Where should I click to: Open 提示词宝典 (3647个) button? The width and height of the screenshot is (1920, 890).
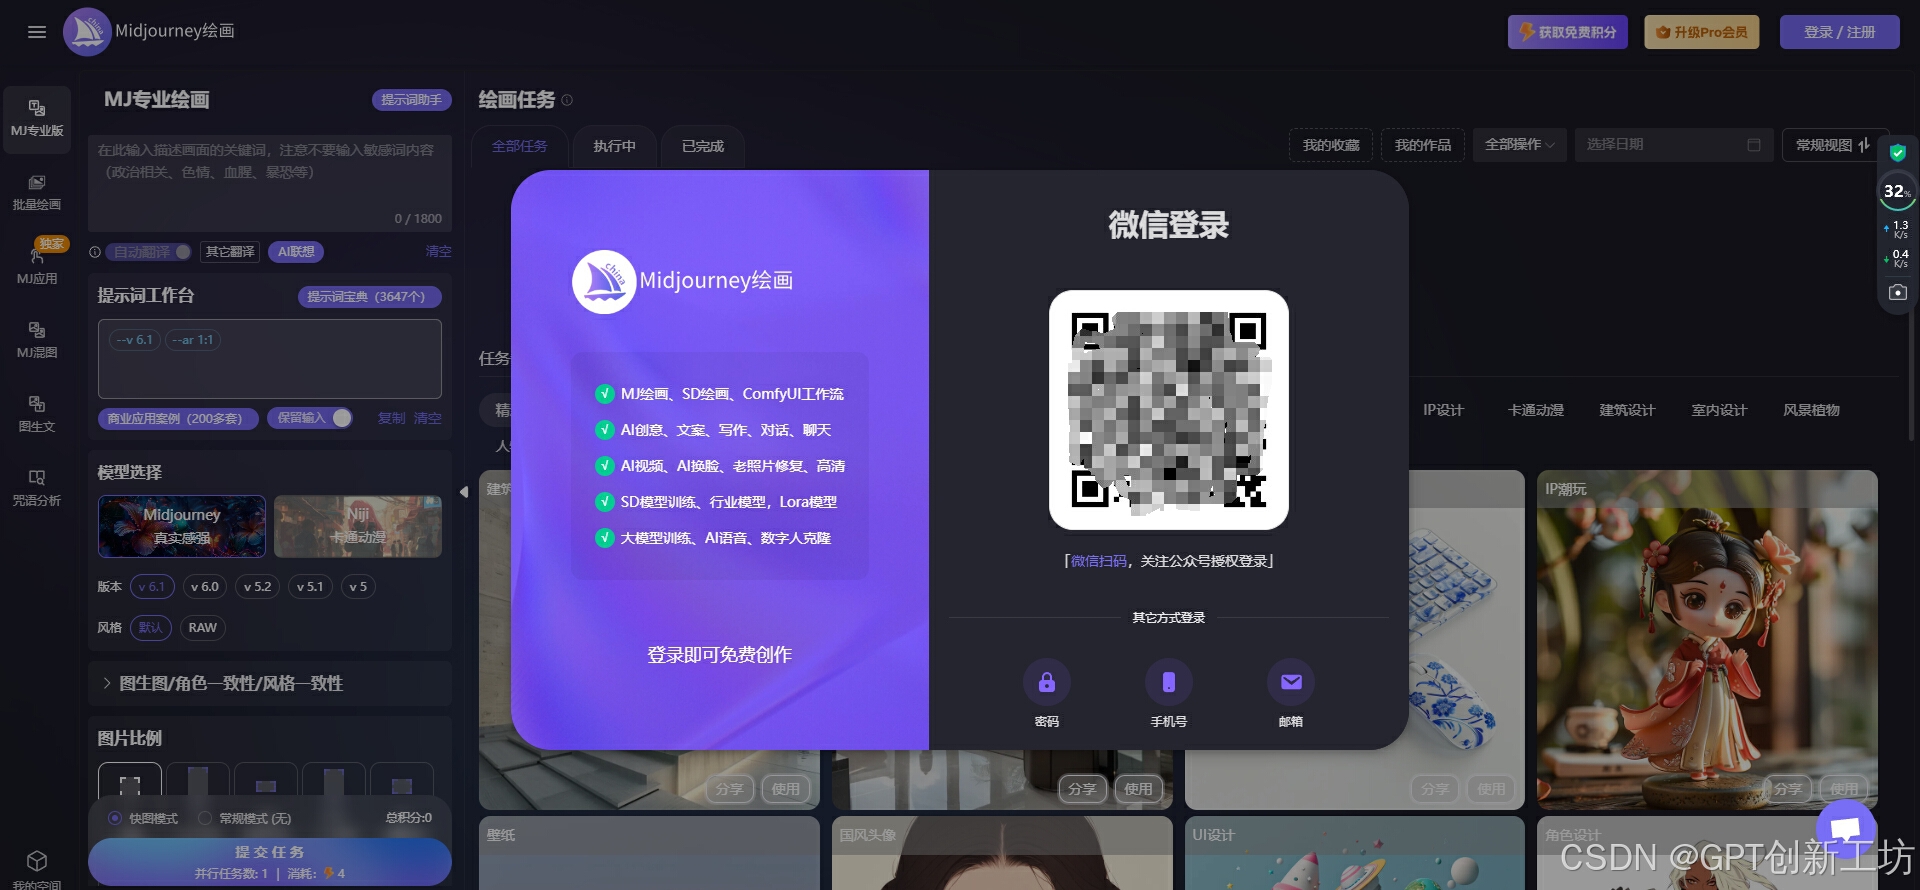(369, 297)
